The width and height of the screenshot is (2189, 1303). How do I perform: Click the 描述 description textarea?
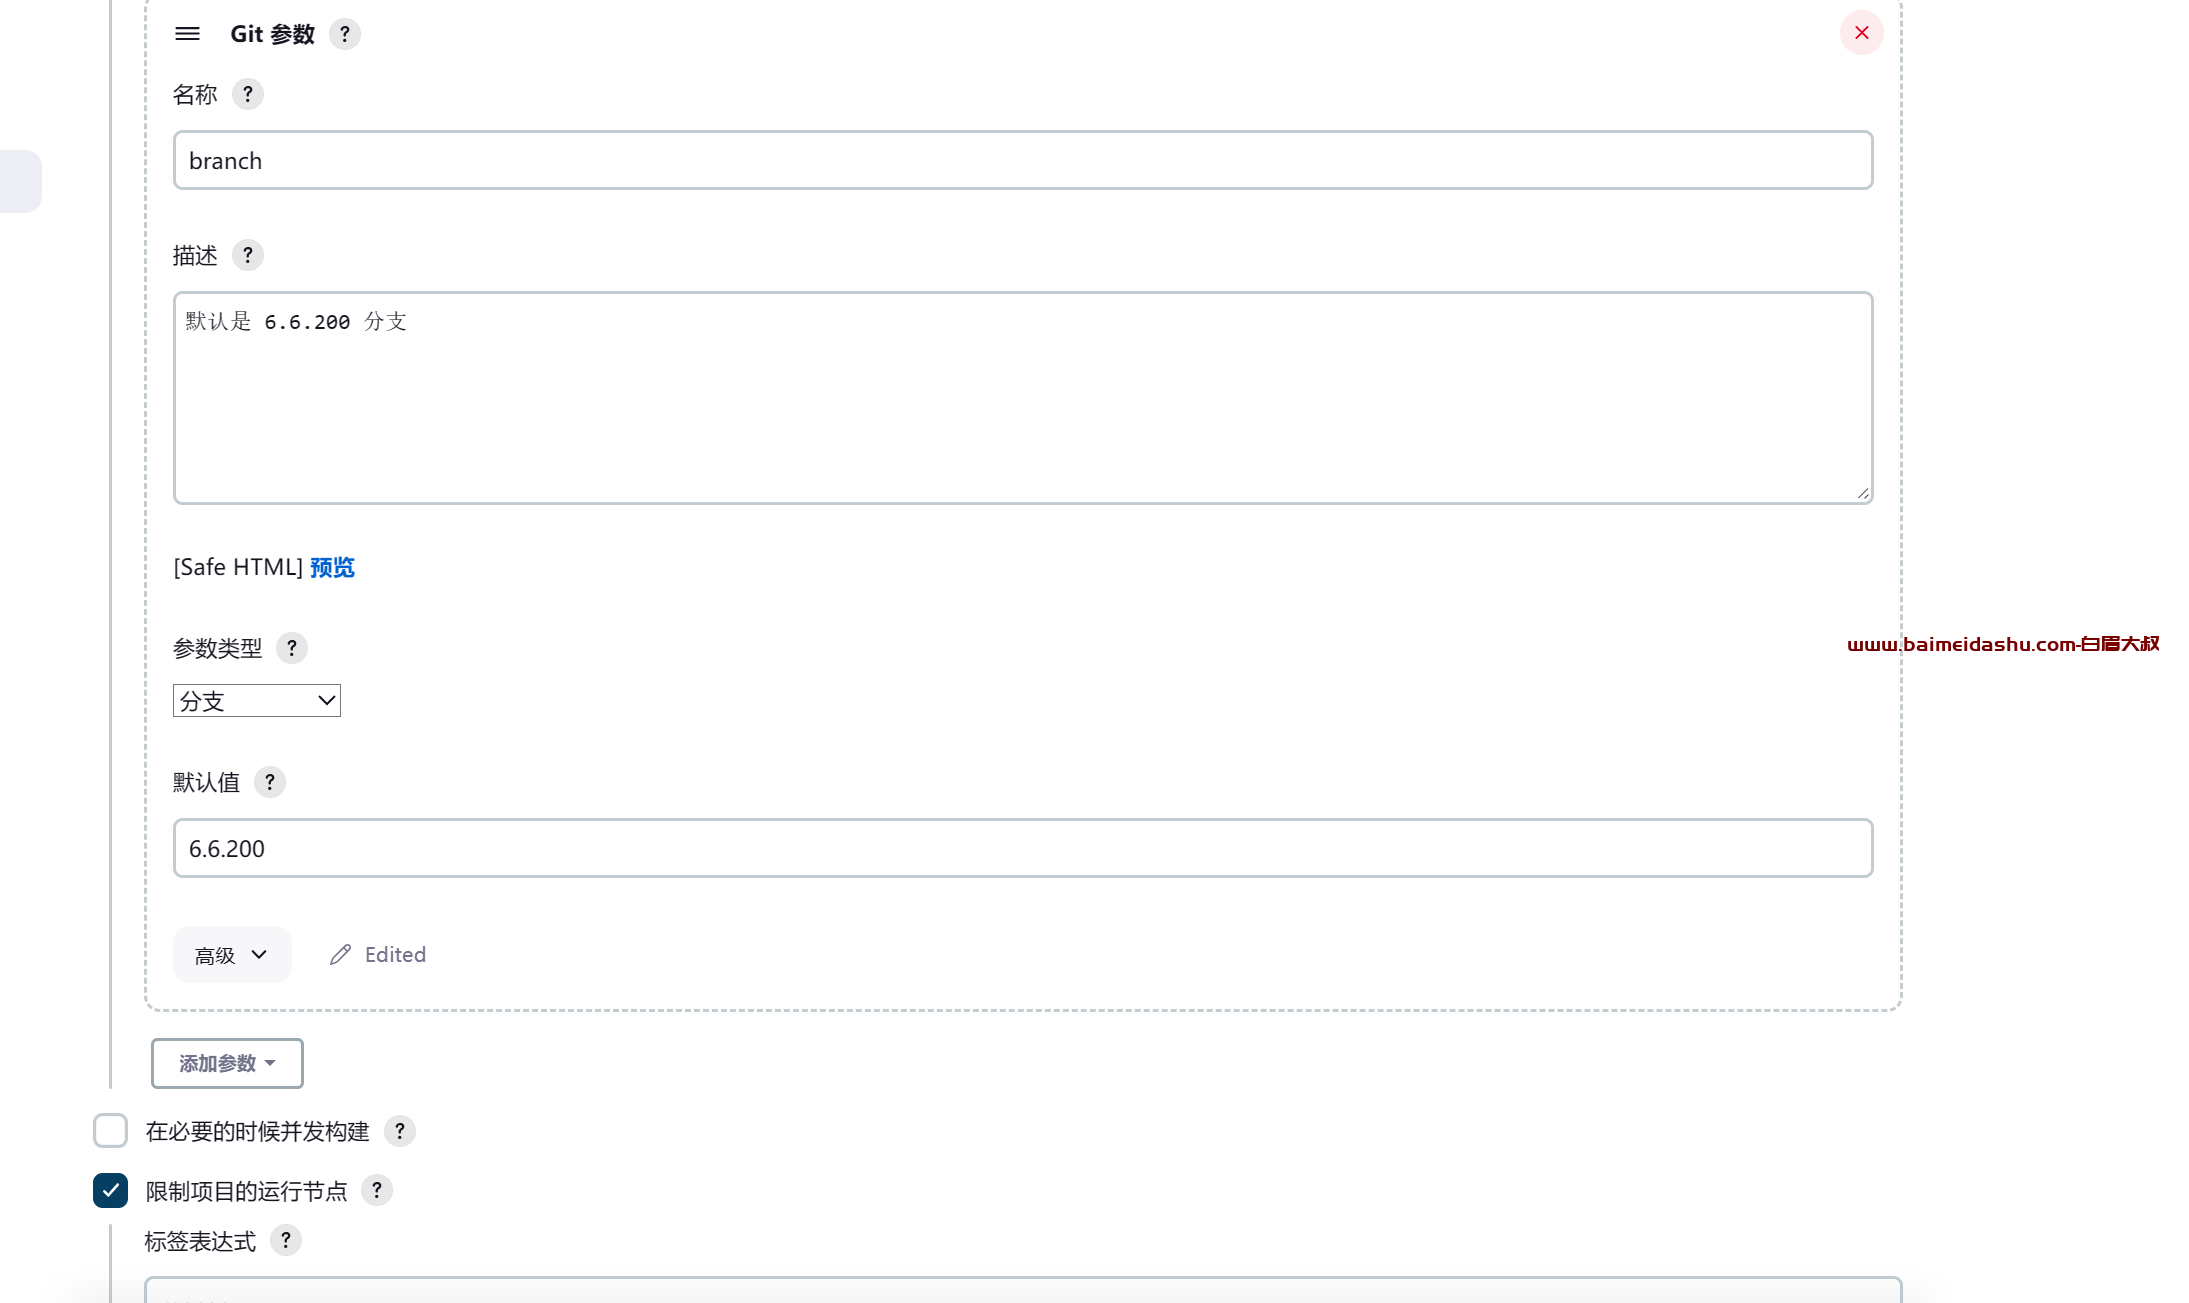click(1023, 398)
